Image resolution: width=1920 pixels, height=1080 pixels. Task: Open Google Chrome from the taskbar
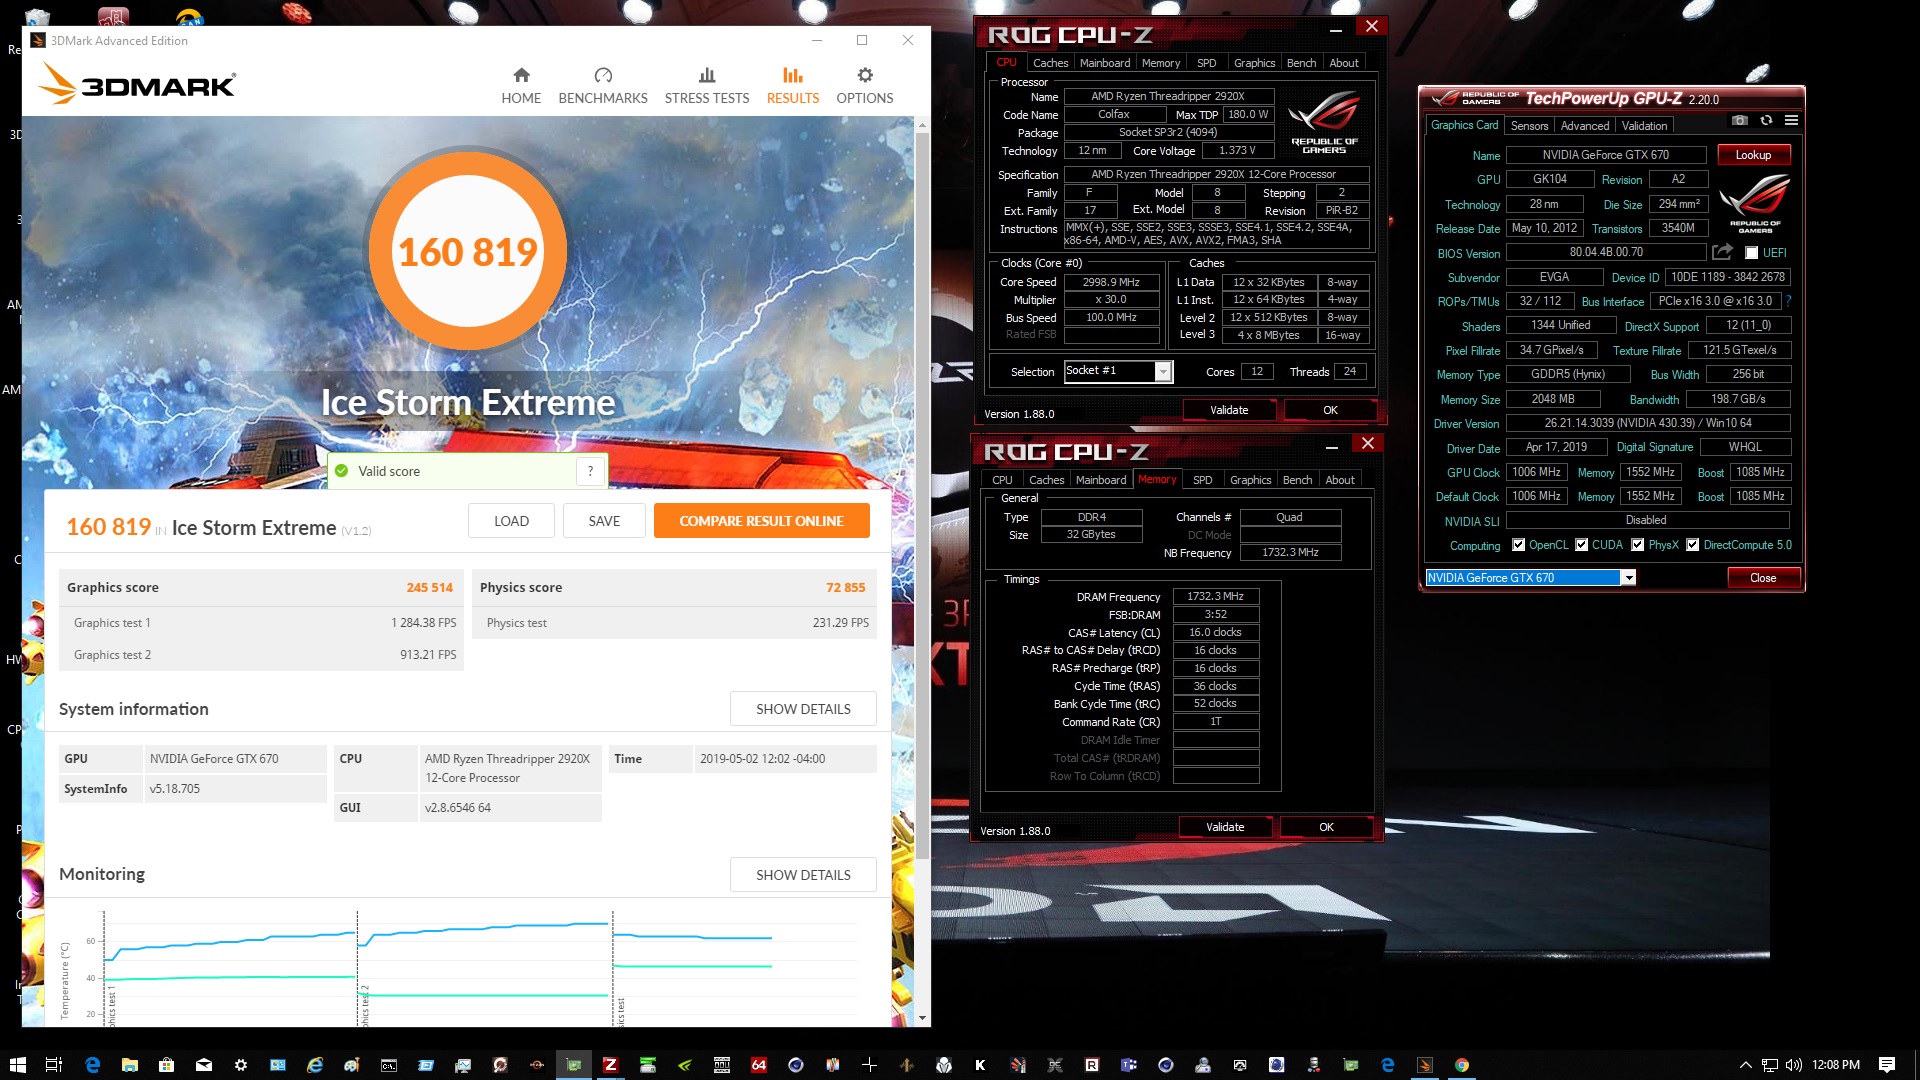tap(1462, 1065)
